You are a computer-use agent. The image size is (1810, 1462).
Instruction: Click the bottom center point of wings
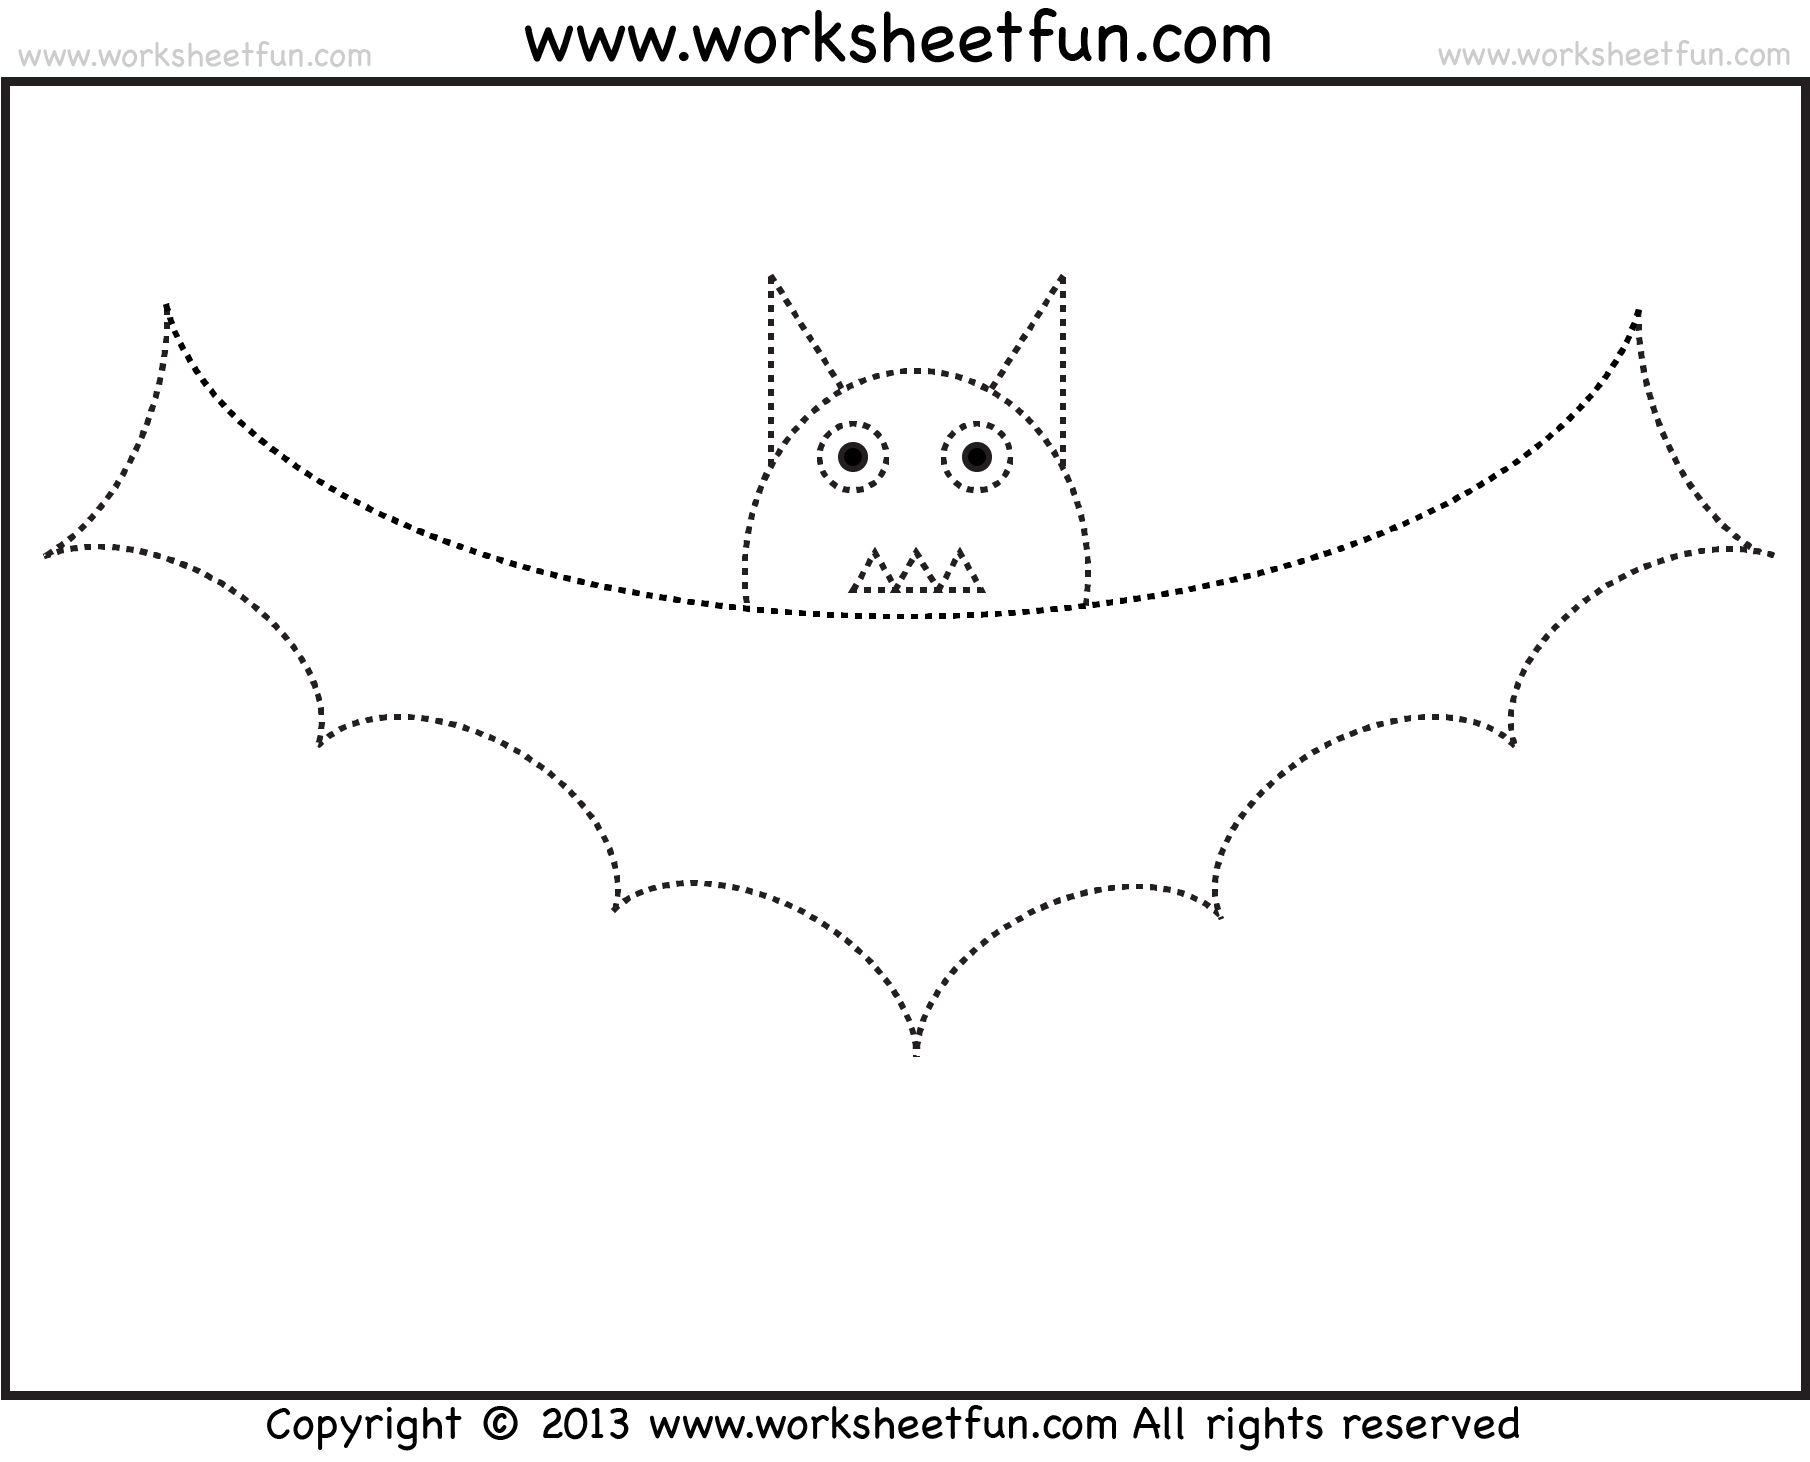coord(916,1050)
